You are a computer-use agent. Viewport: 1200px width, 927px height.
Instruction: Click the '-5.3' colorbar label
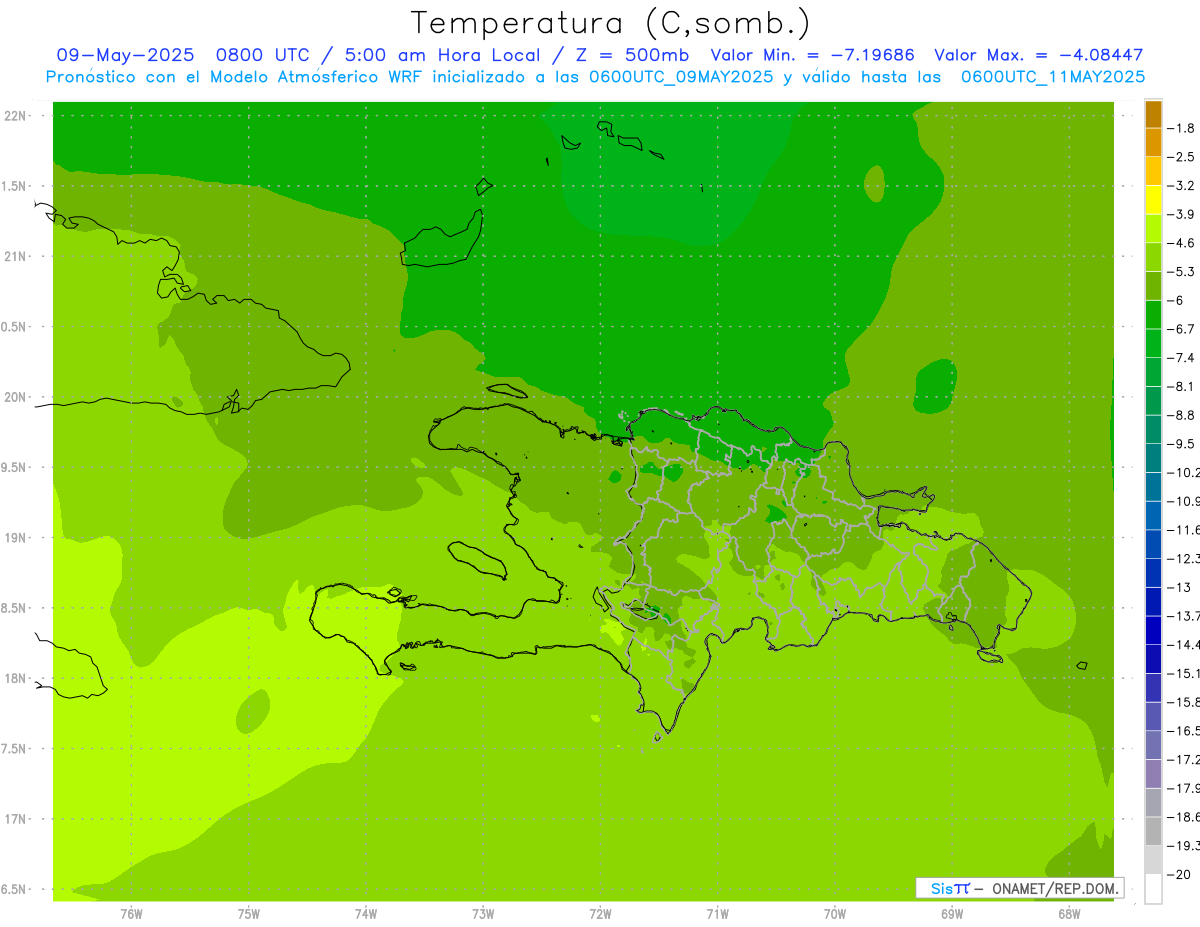(x=1180, y=272)
